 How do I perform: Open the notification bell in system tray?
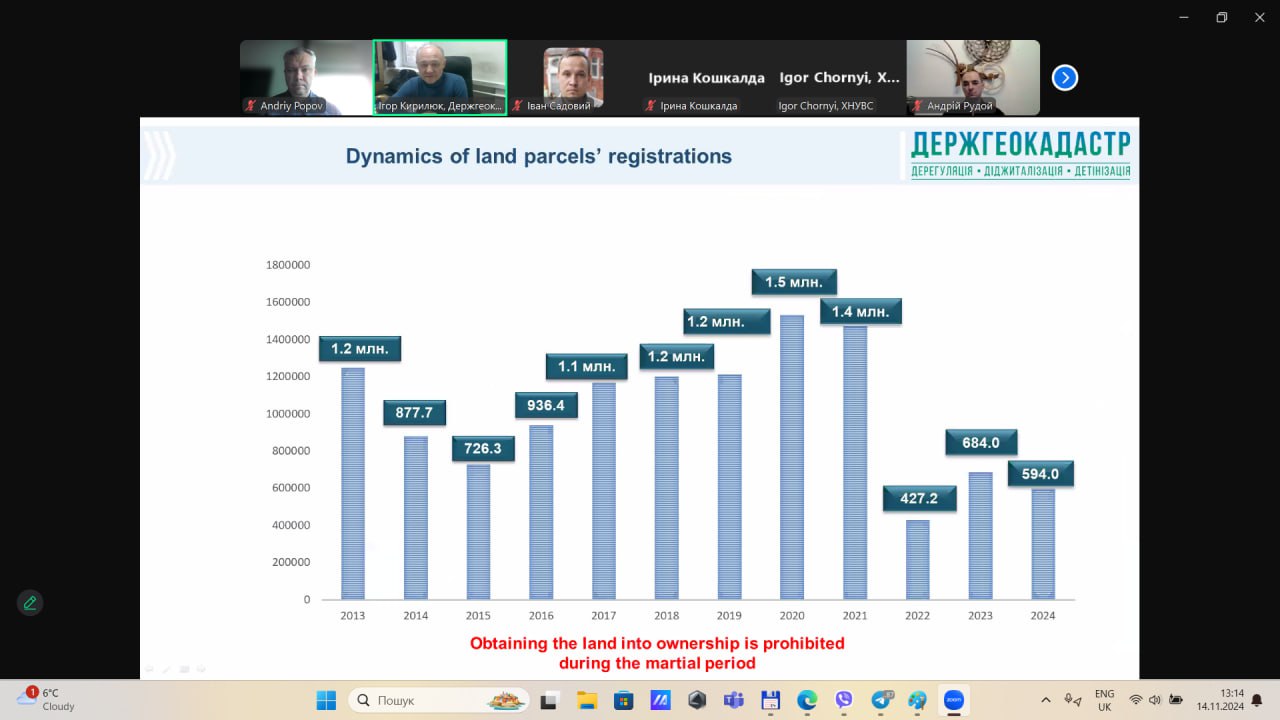1257,700
